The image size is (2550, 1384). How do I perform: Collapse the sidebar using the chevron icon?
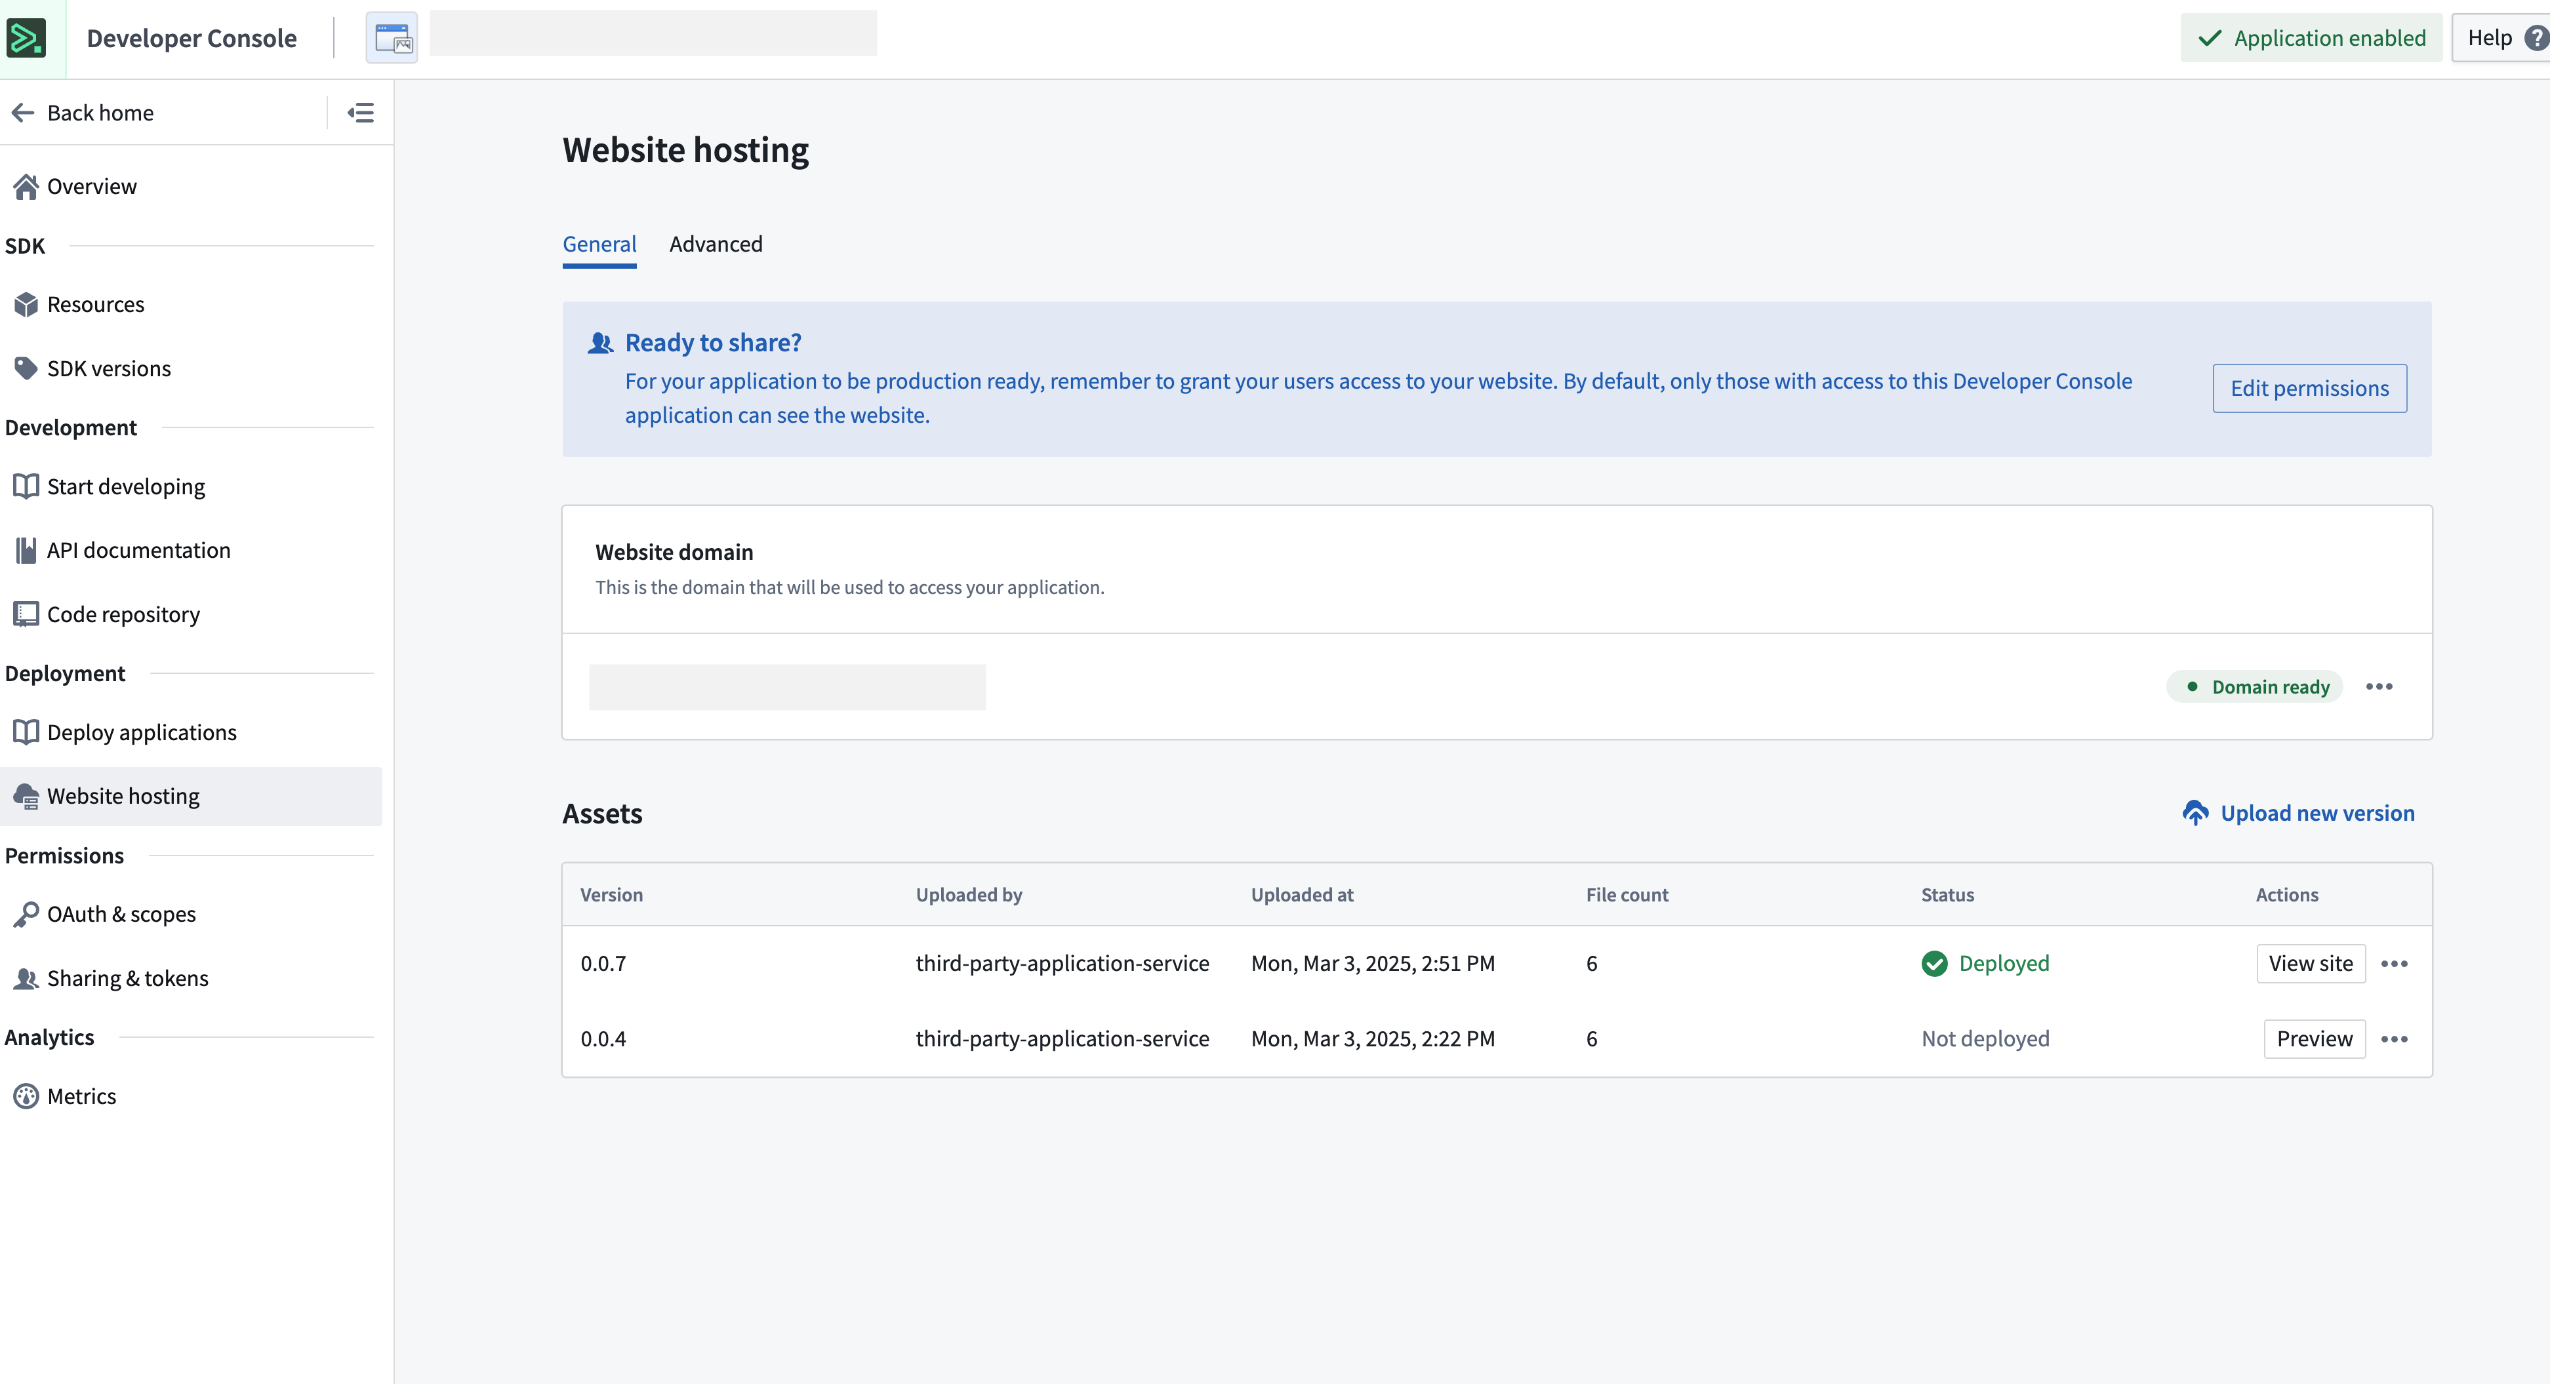click(x=360, y=112)
